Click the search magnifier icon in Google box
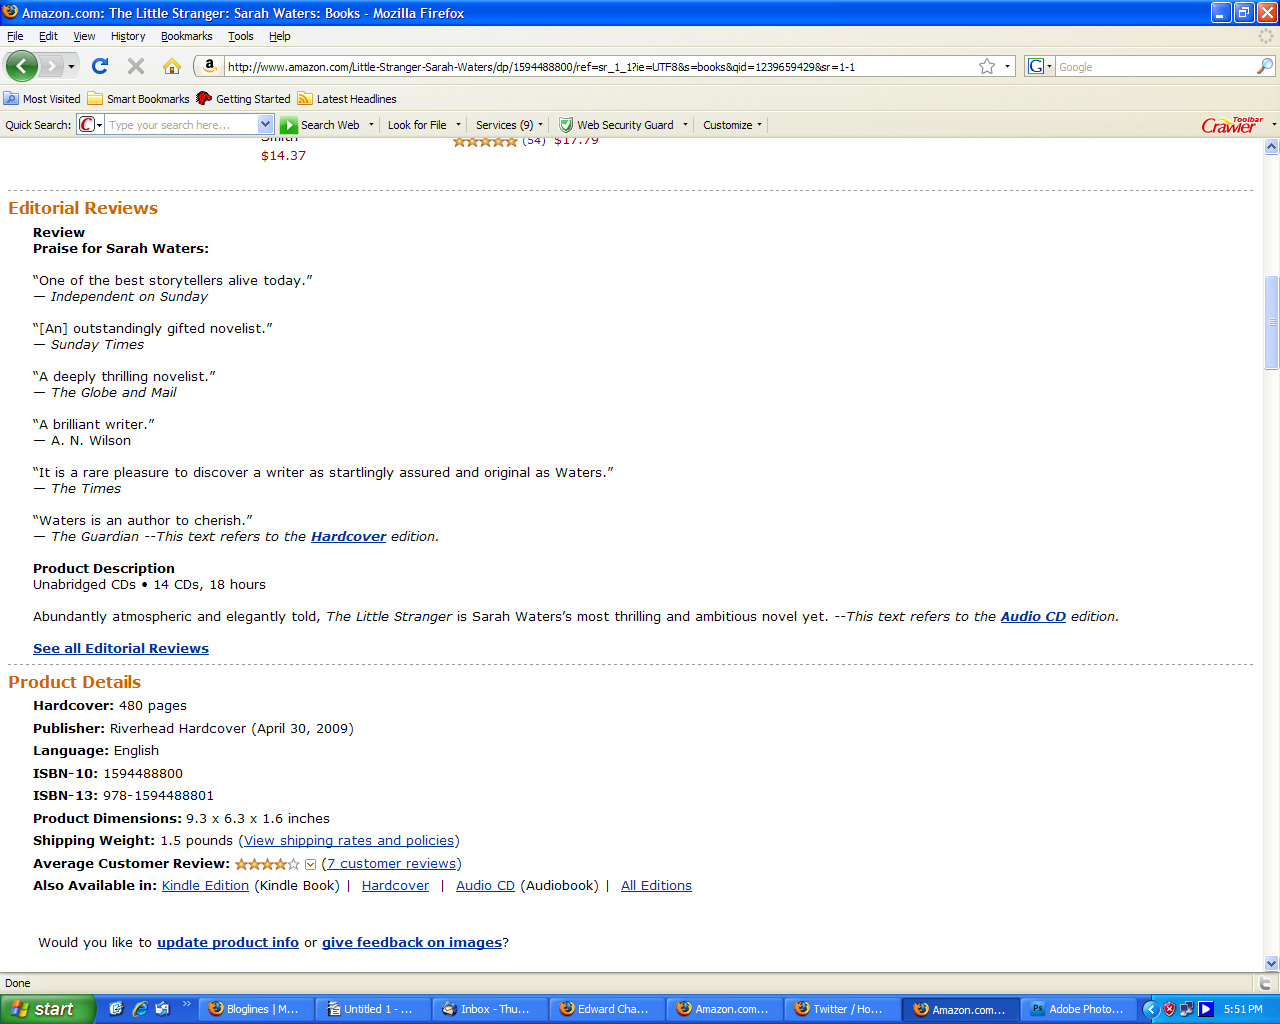 [1265, 66]
